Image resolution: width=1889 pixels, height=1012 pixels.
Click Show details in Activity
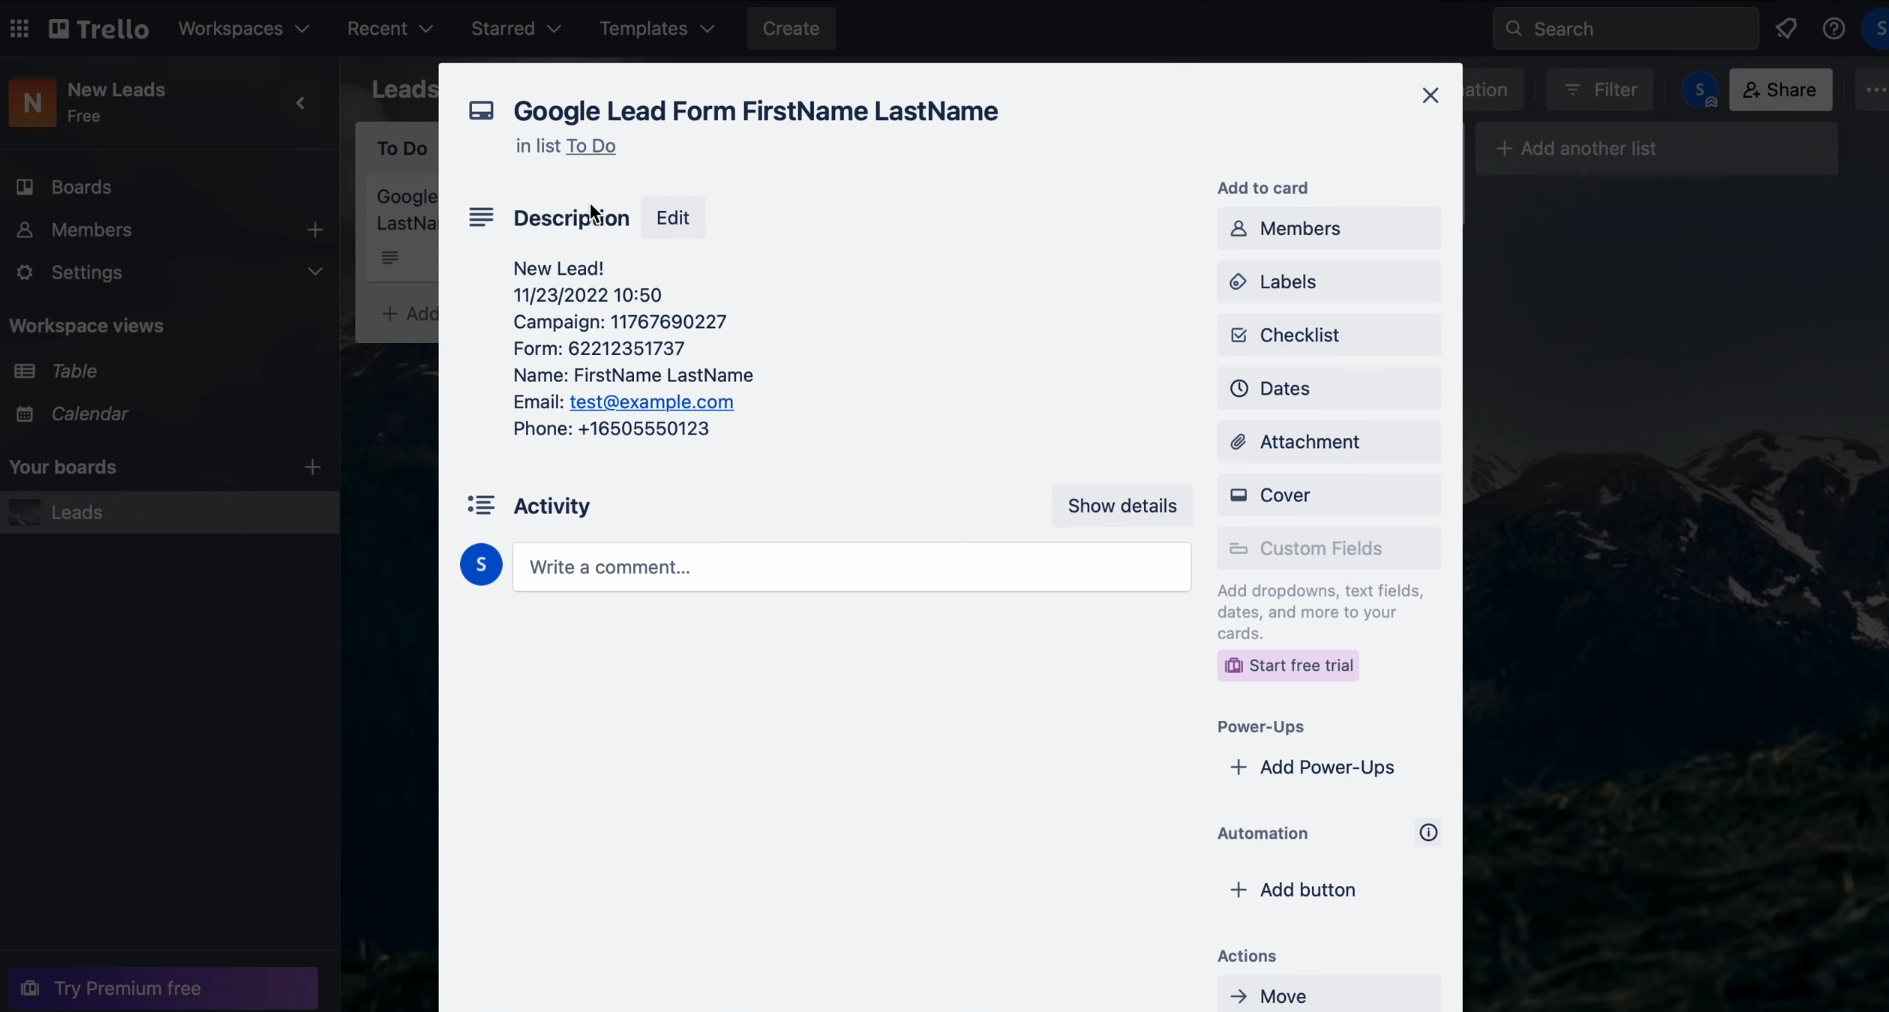tap(1122, 506)
